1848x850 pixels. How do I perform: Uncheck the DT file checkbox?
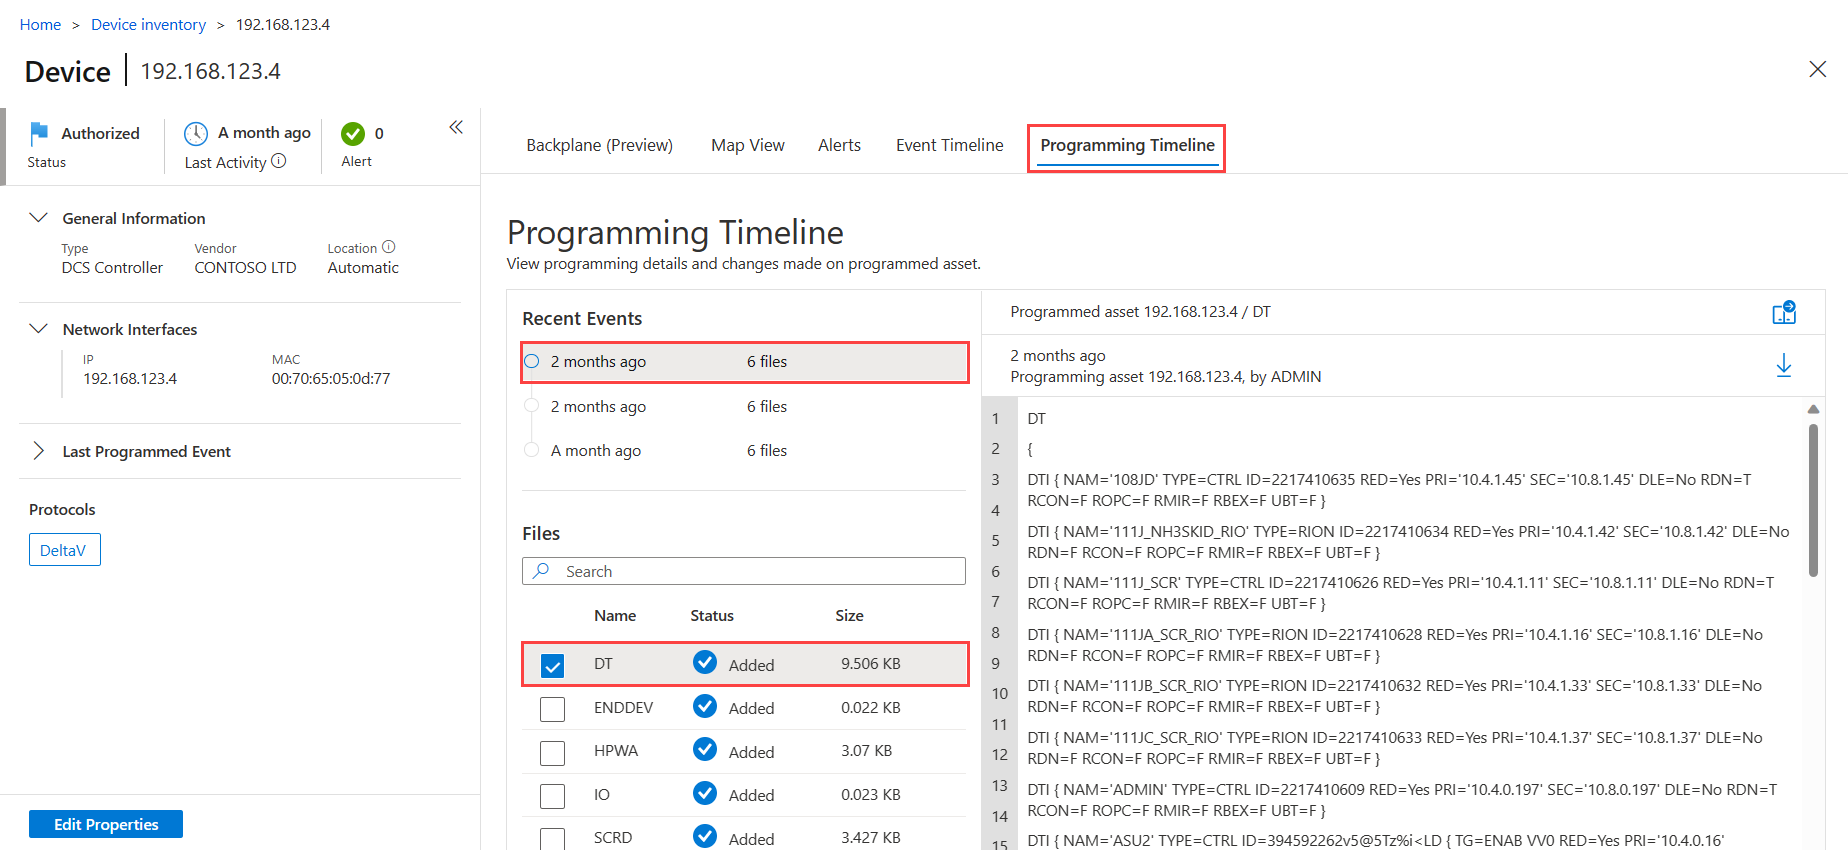point(552,666)
